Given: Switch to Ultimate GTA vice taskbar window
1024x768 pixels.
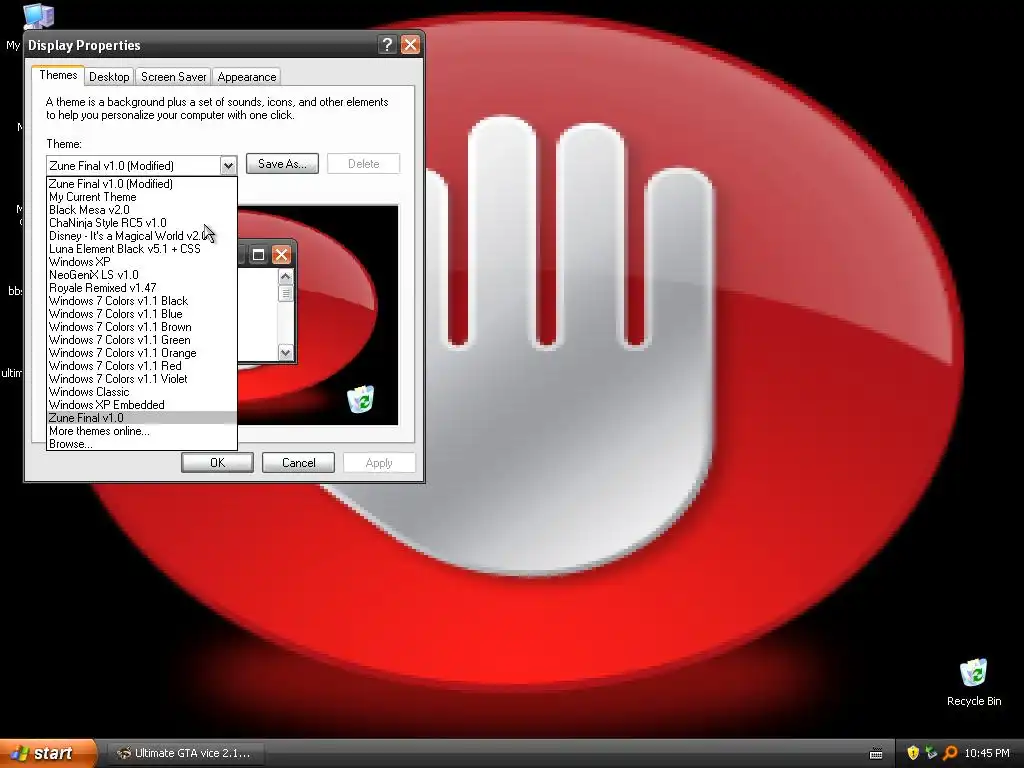Looking at the screenshot, I should point(185,753).
